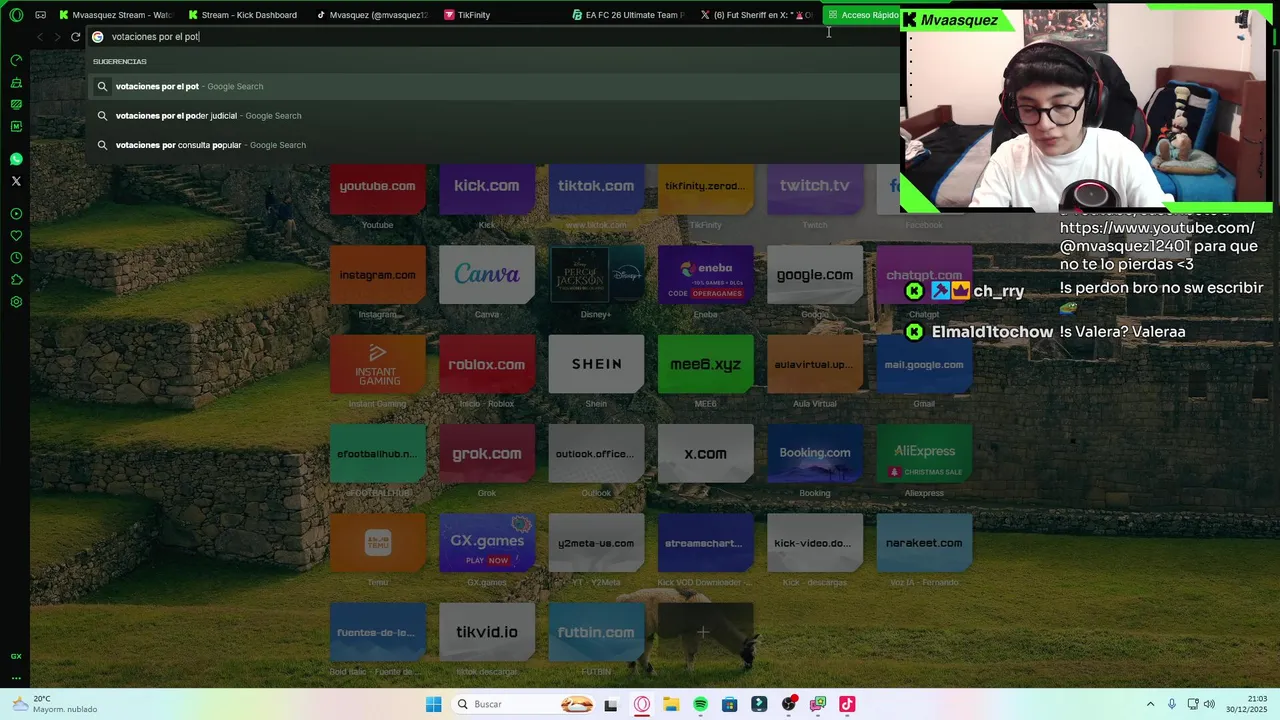Image resolution: width=1280 pixels, height=720 pixels.
Task: Open the mail.google.com speed dial tile
Action: 924,364
